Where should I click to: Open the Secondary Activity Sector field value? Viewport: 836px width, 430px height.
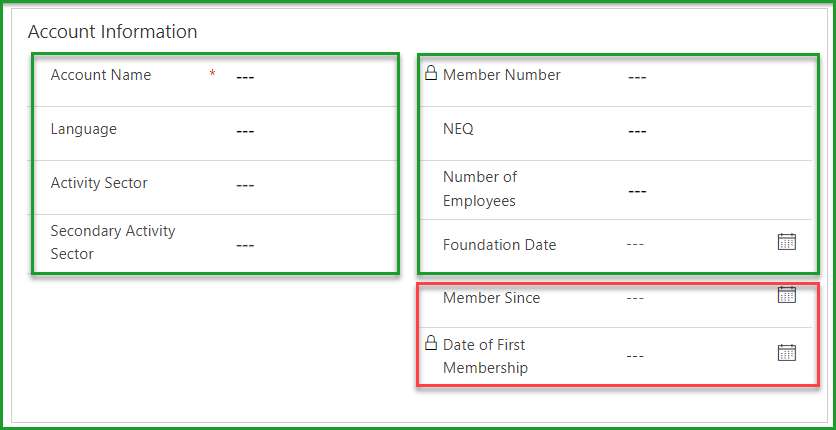[x=245, y=244]
